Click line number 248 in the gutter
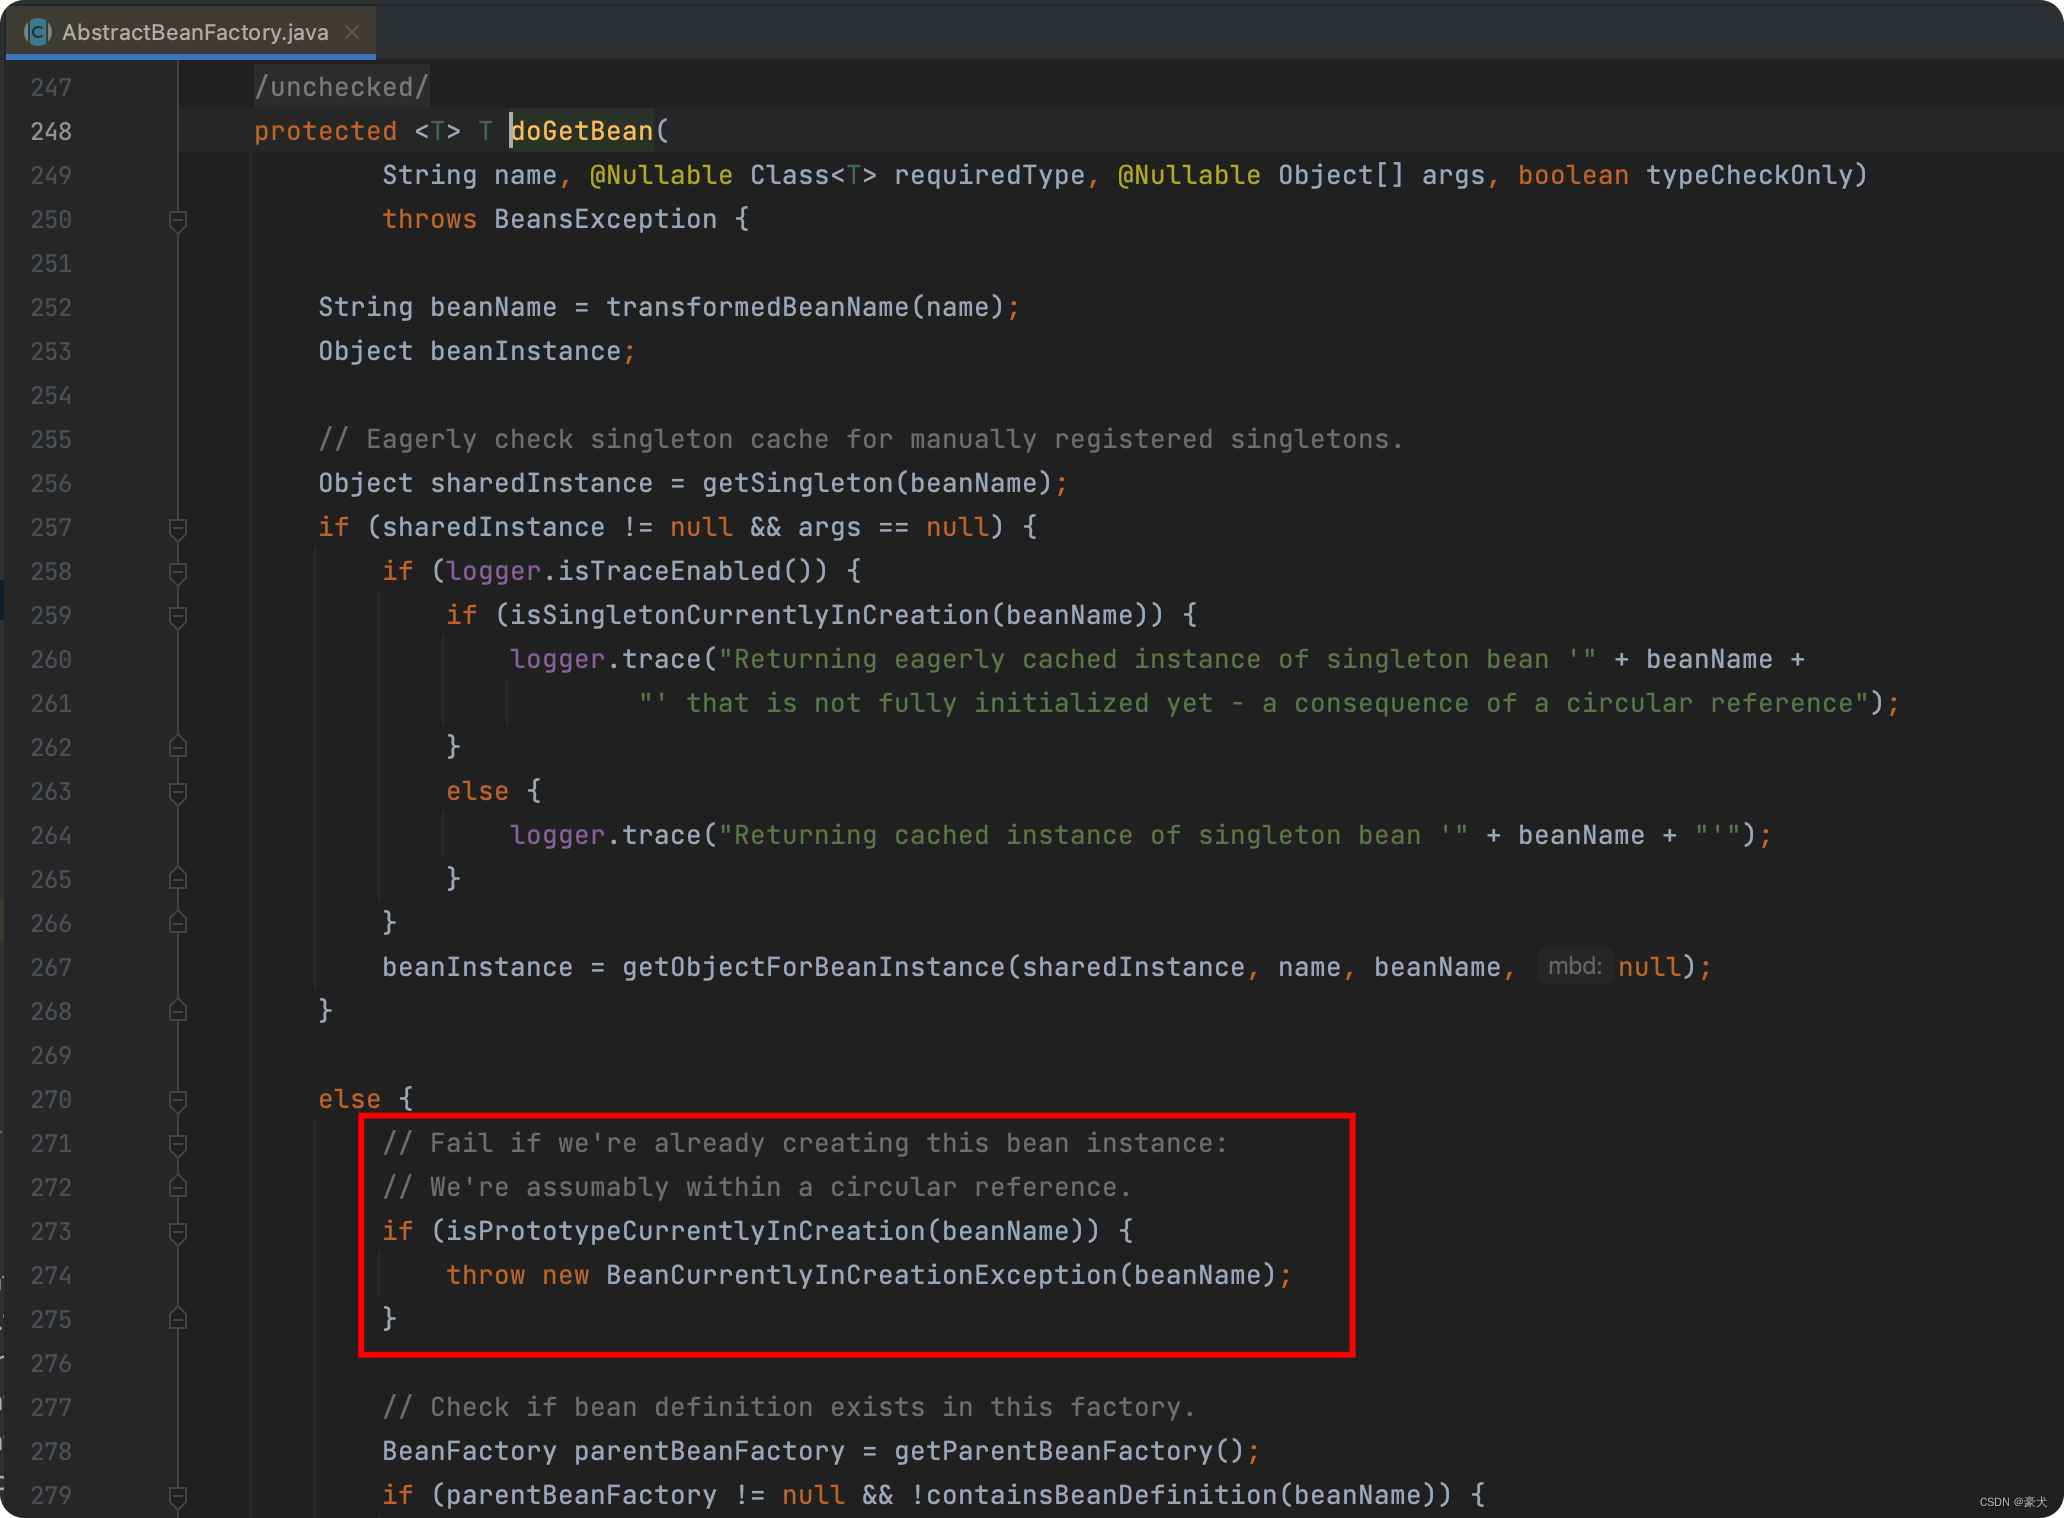The width and height of the screenshot is (2064, 1518). [x=51, y=131]
